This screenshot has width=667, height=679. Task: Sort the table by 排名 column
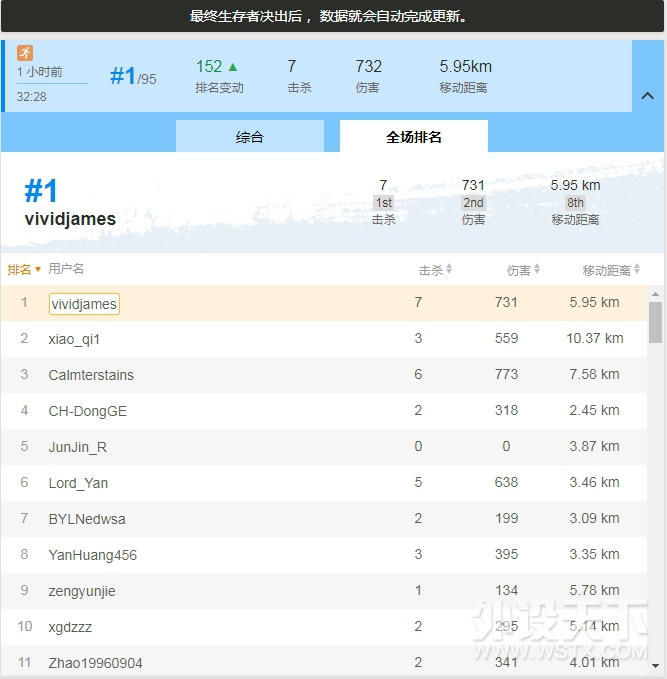tap(24, 270)
